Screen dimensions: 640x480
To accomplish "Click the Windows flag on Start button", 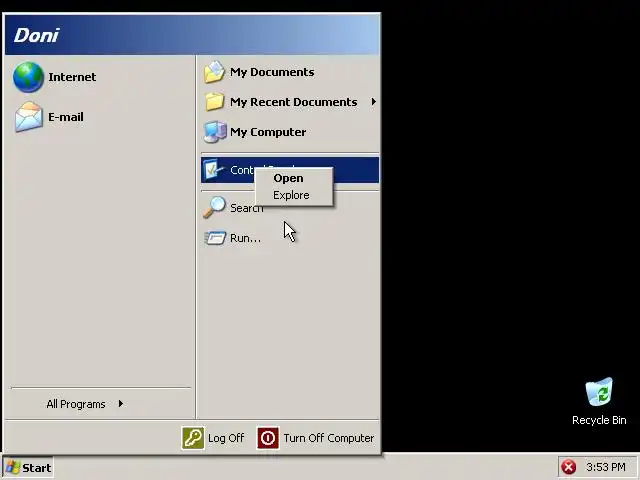I will point(13,468).
